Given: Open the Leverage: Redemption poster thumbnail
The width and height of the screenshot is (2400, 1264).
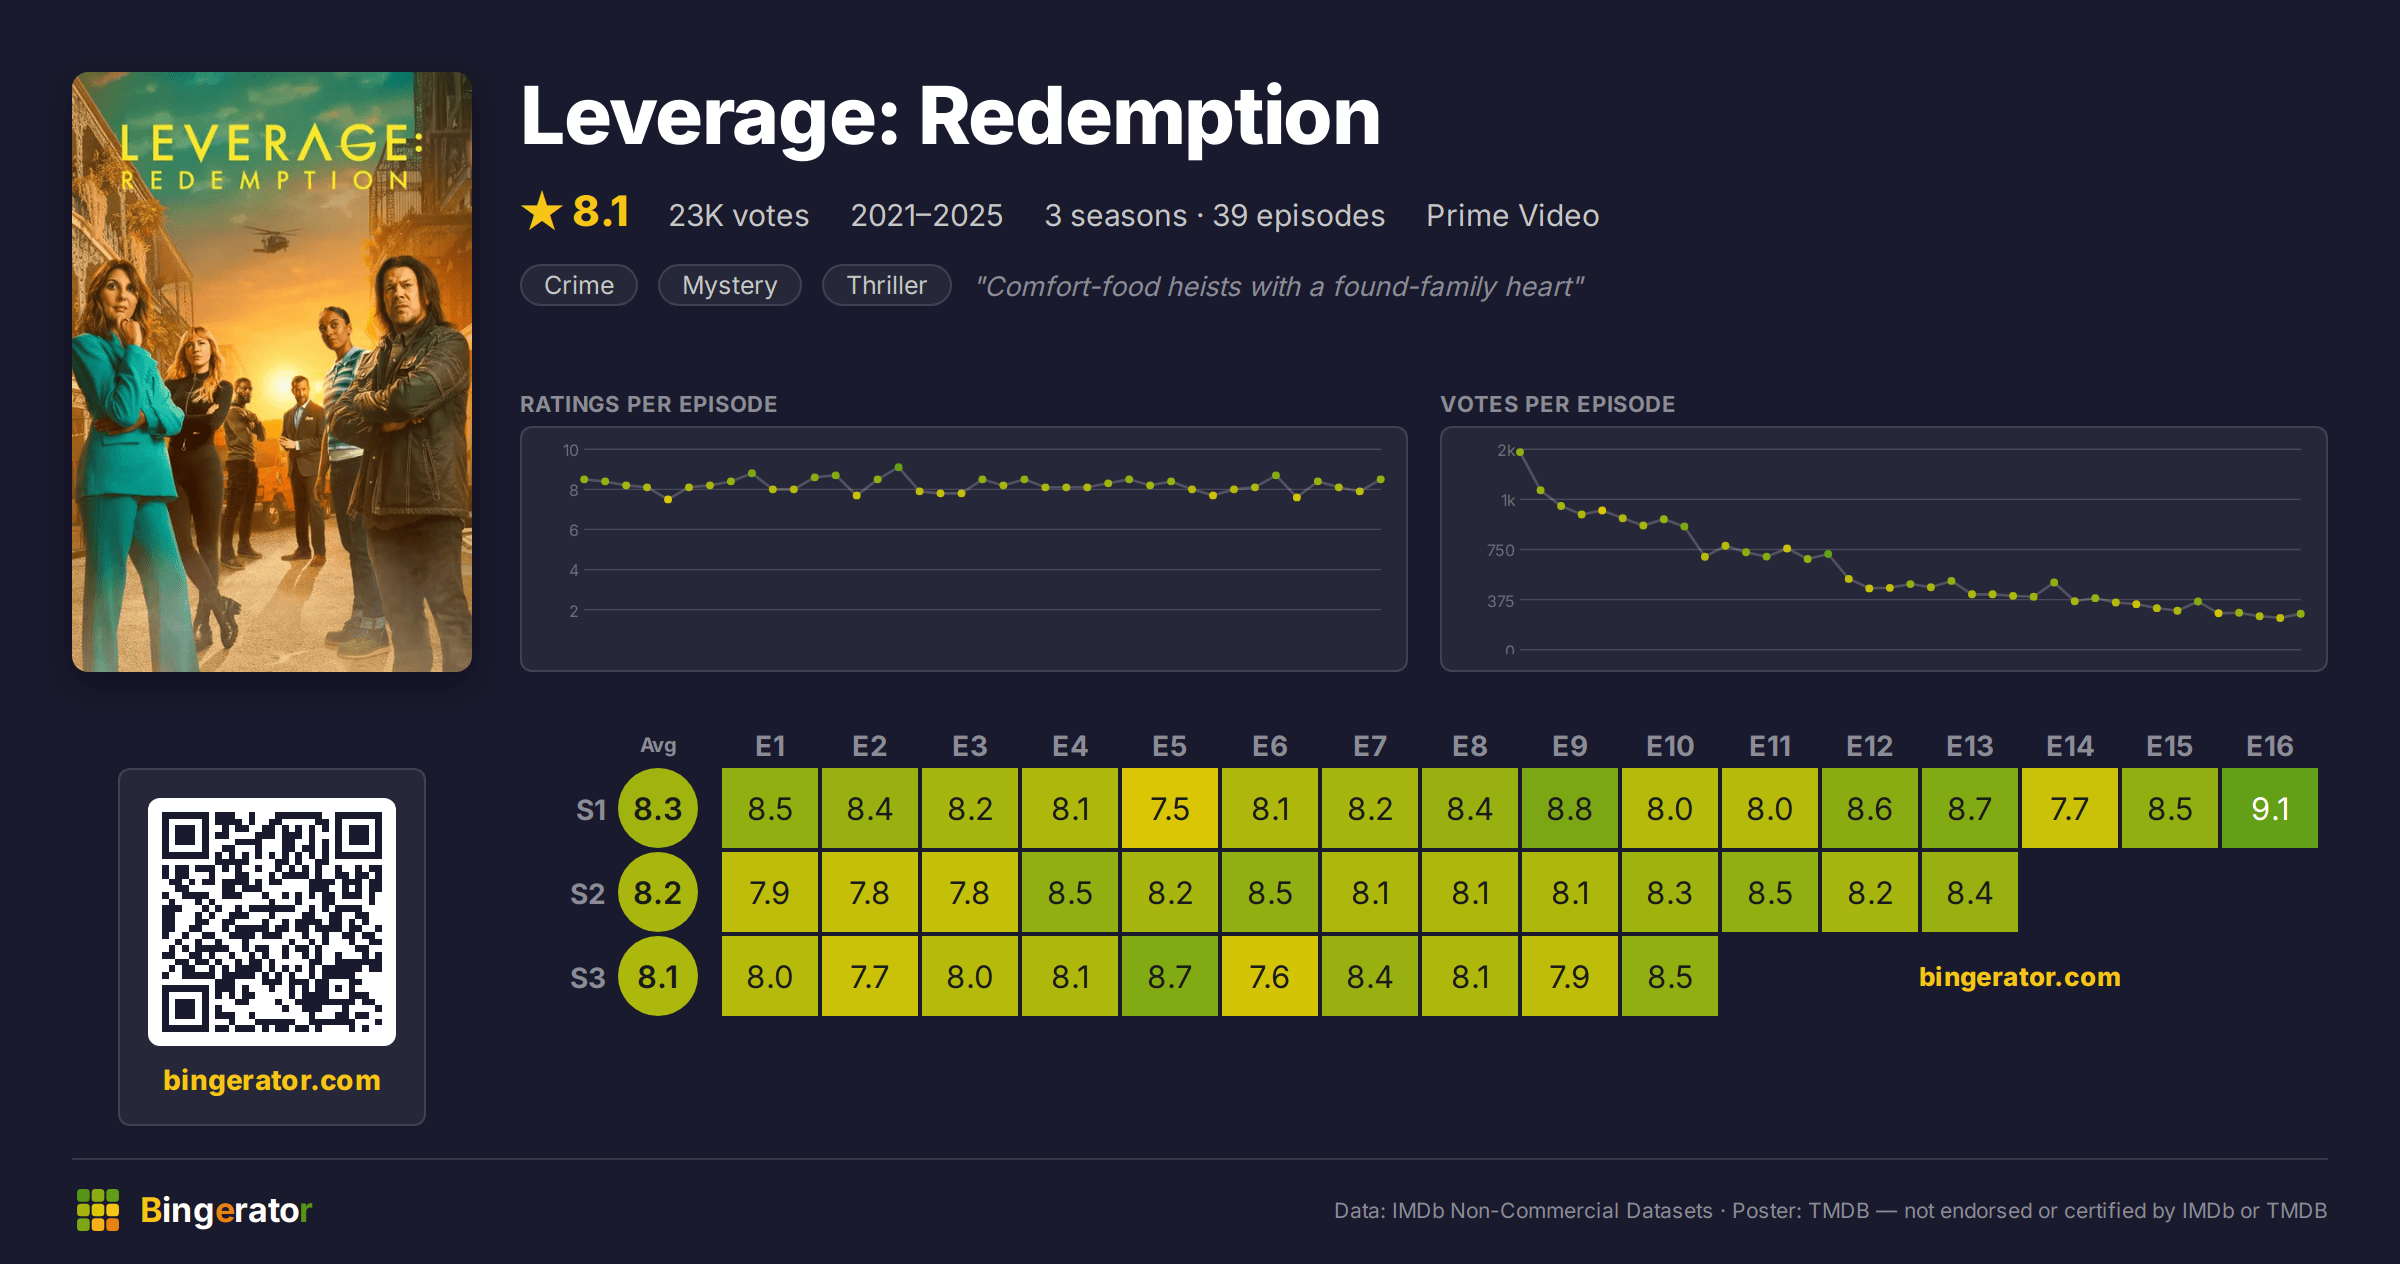Looking at the screenshot, I should (x=272, y=372).
